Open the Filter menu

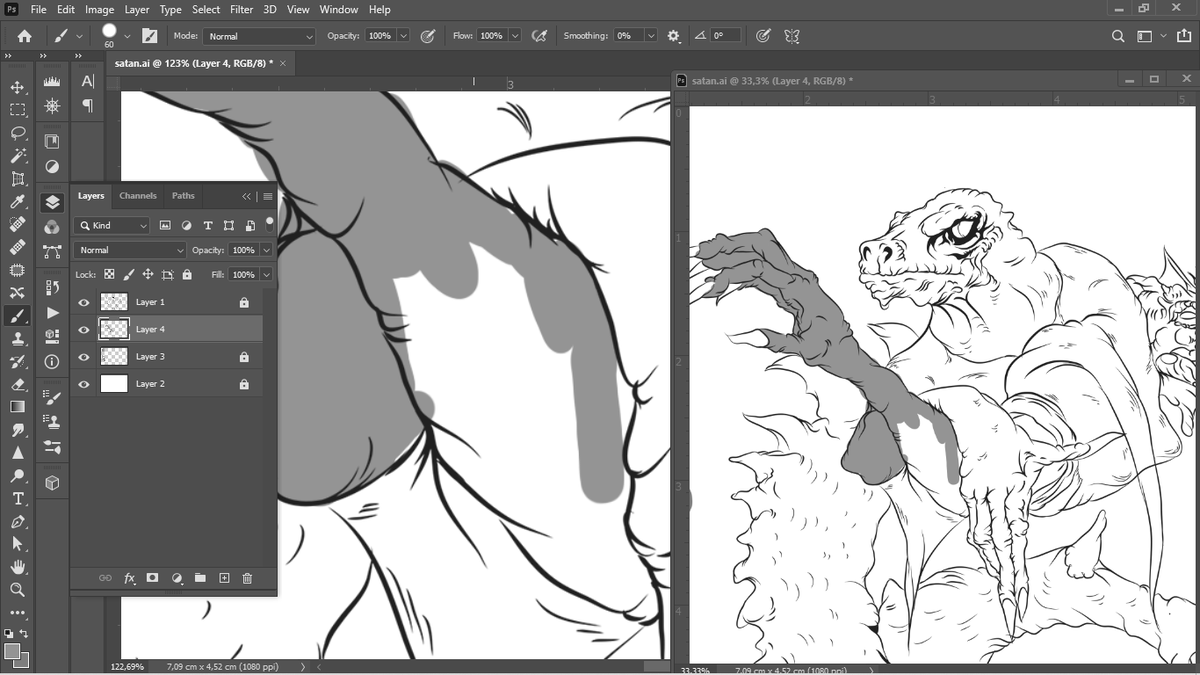pos(241,9)
